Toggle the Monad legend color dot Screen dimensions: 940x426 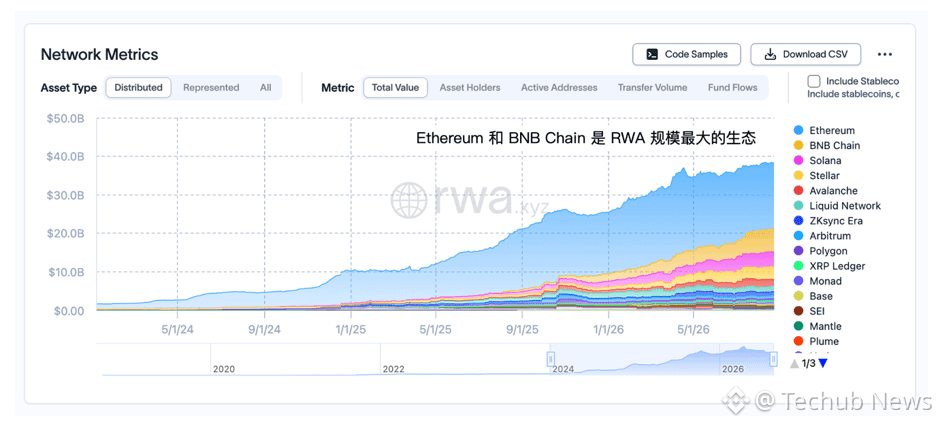(x=798, y=281)
